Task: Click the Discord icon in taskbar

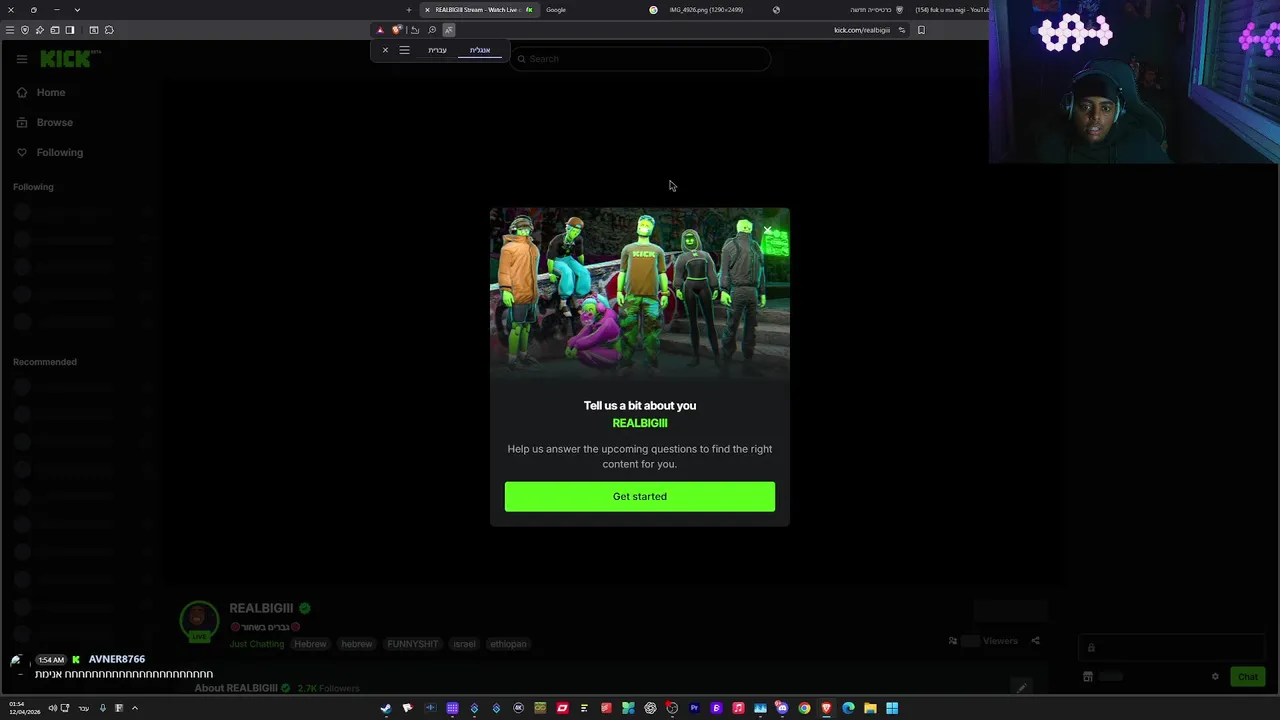Action: coord(783,708)
